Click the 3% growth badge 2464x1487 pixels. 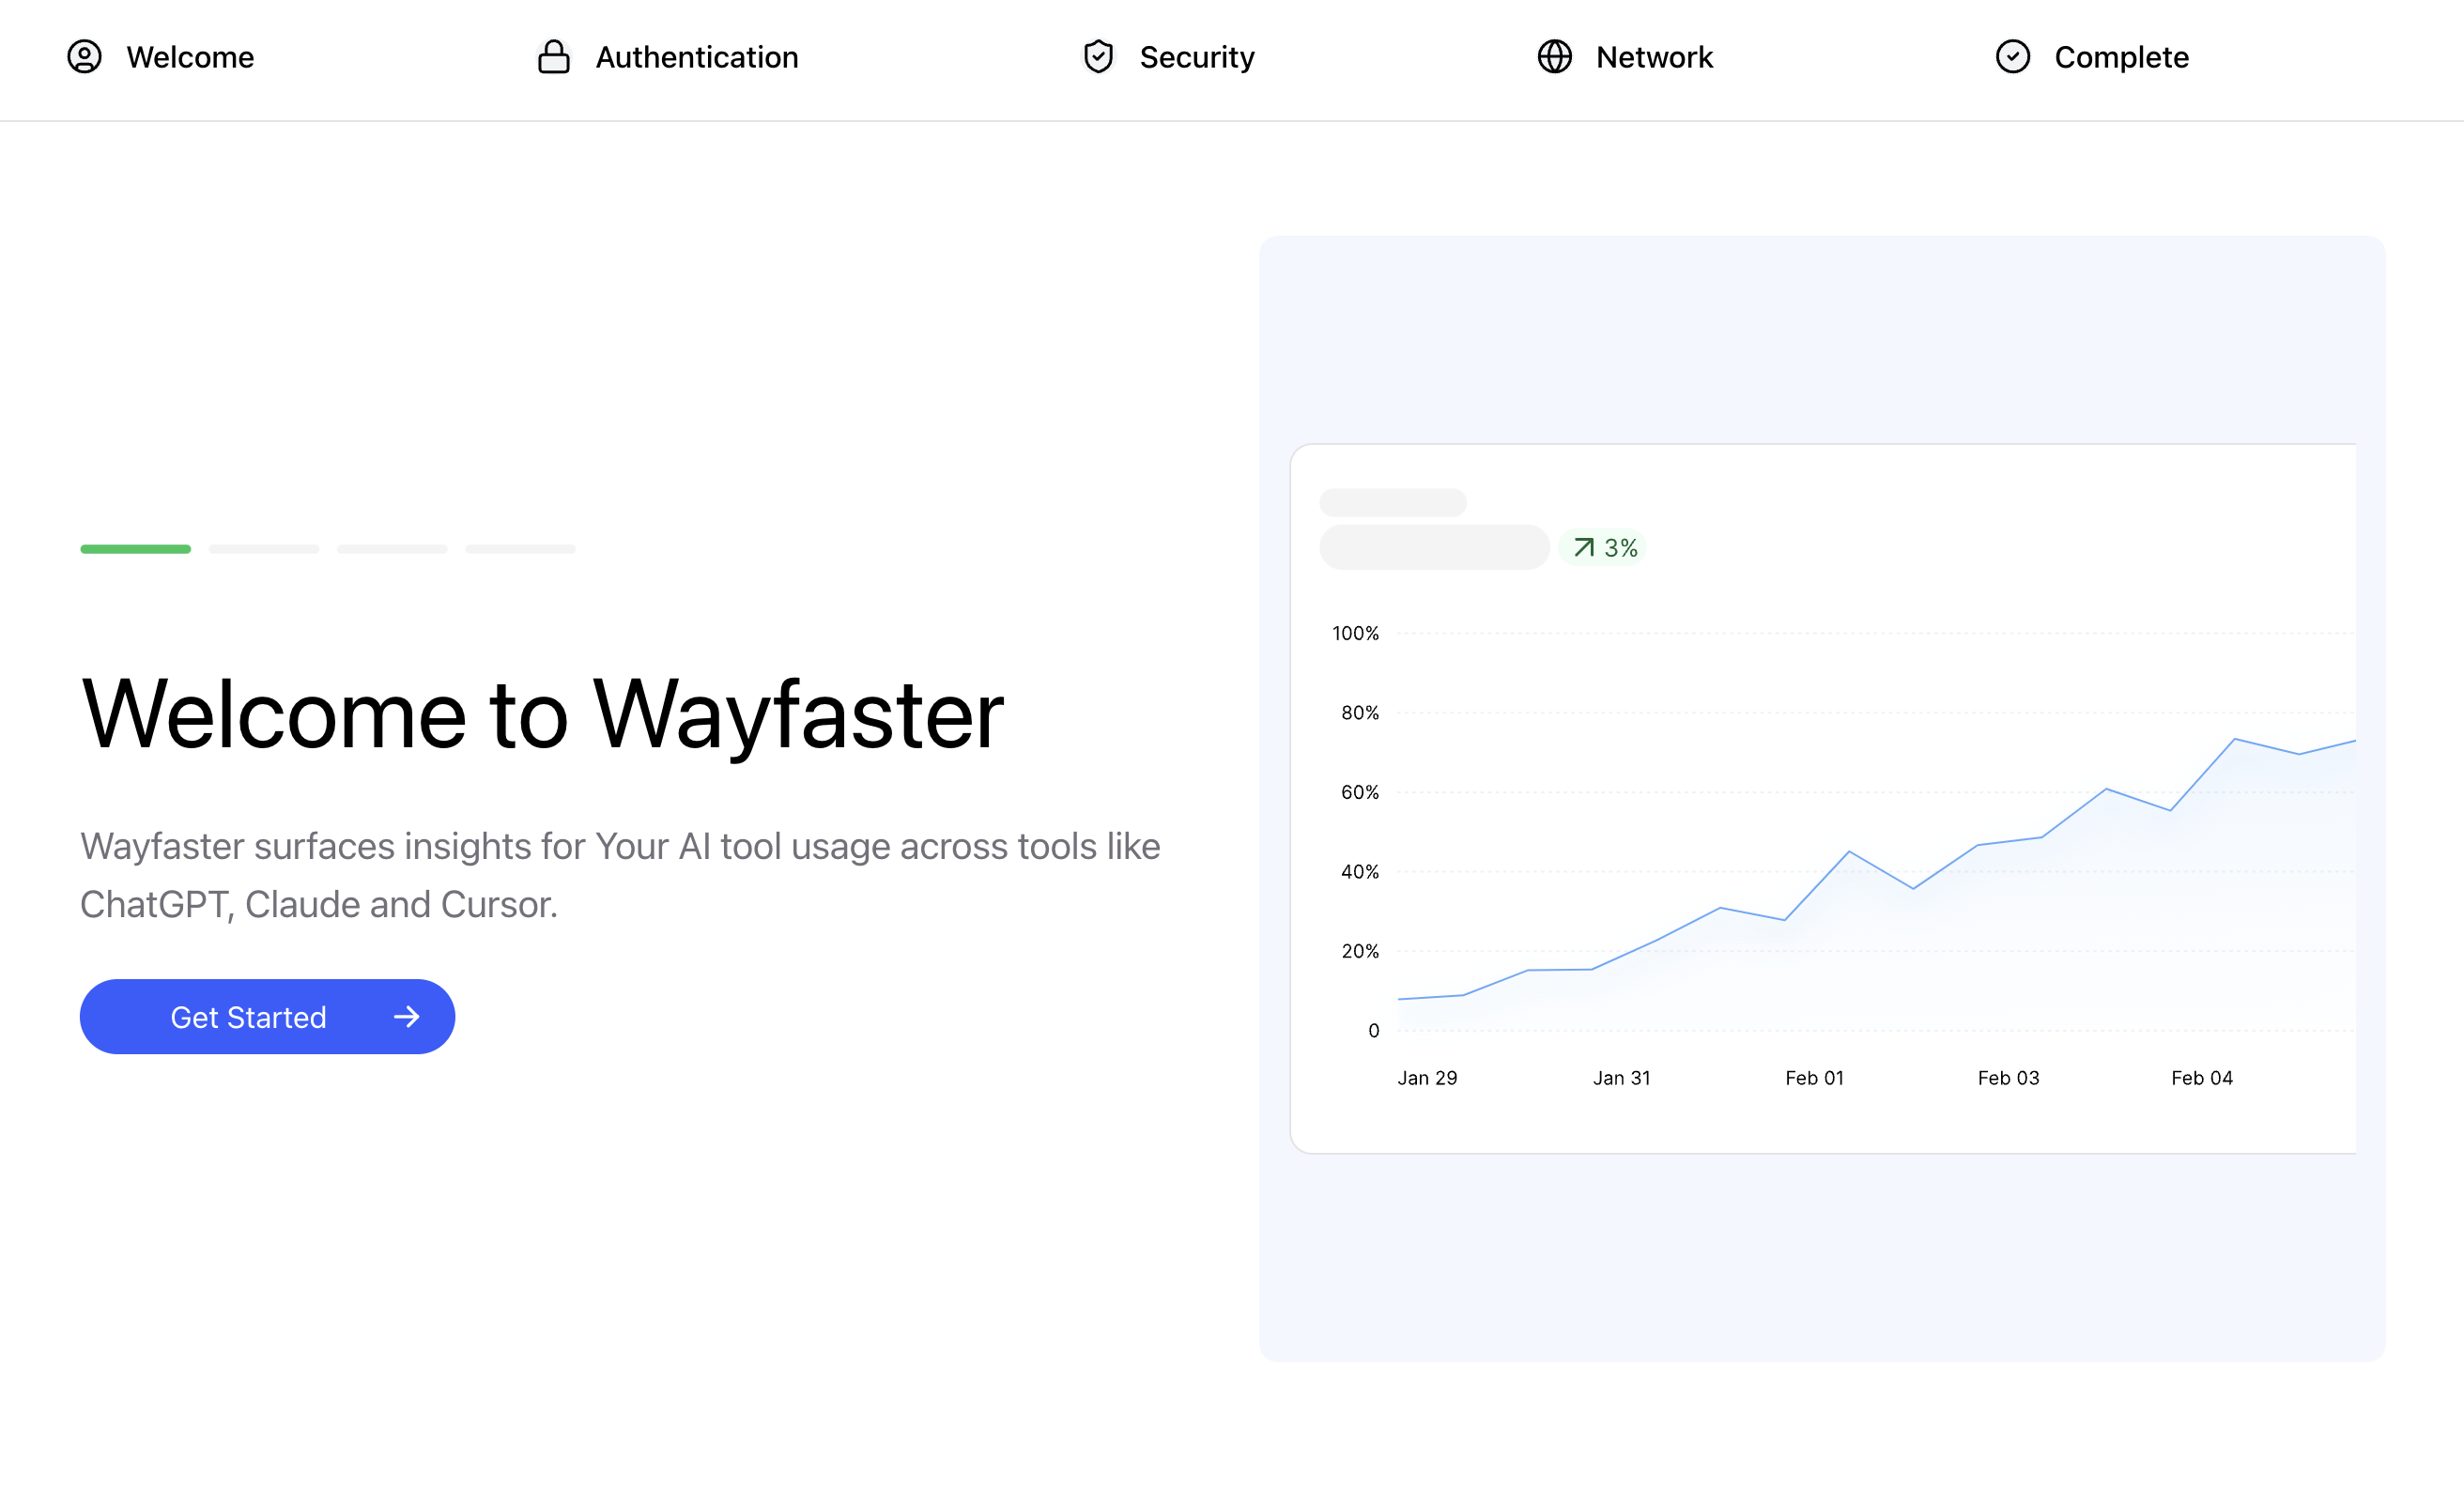pyautogui.click(x=1604, y=548)
